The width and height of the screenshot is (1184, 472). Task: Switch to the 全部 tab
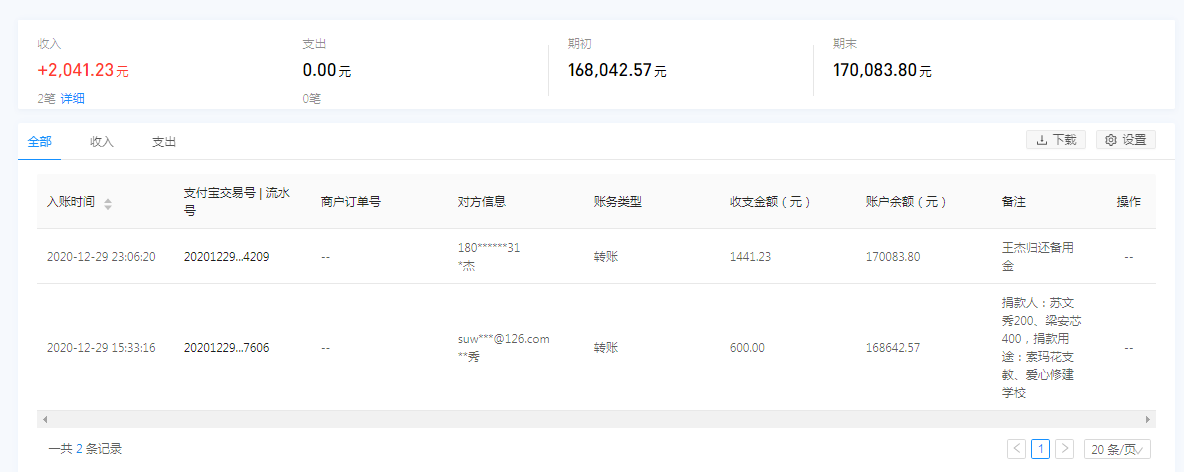[40, 142]
